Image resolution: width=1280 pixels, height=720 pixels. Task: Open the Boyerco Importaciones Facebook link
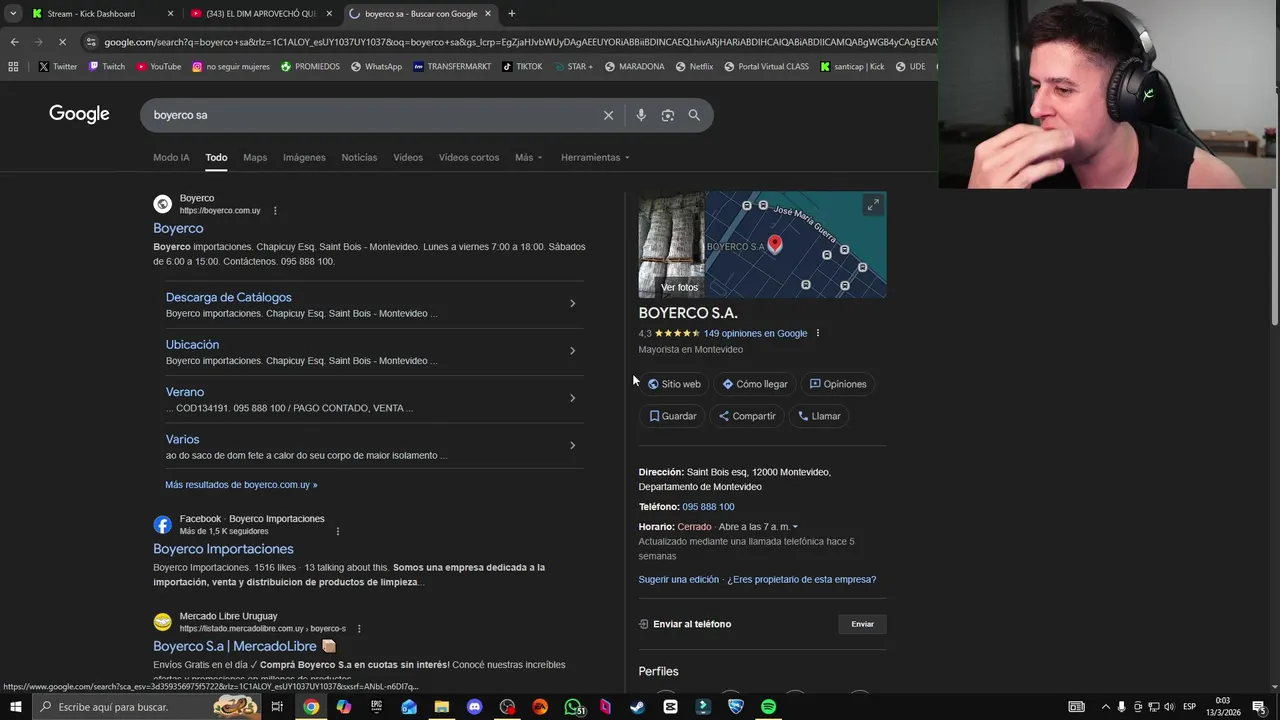(x=223, y=549)
